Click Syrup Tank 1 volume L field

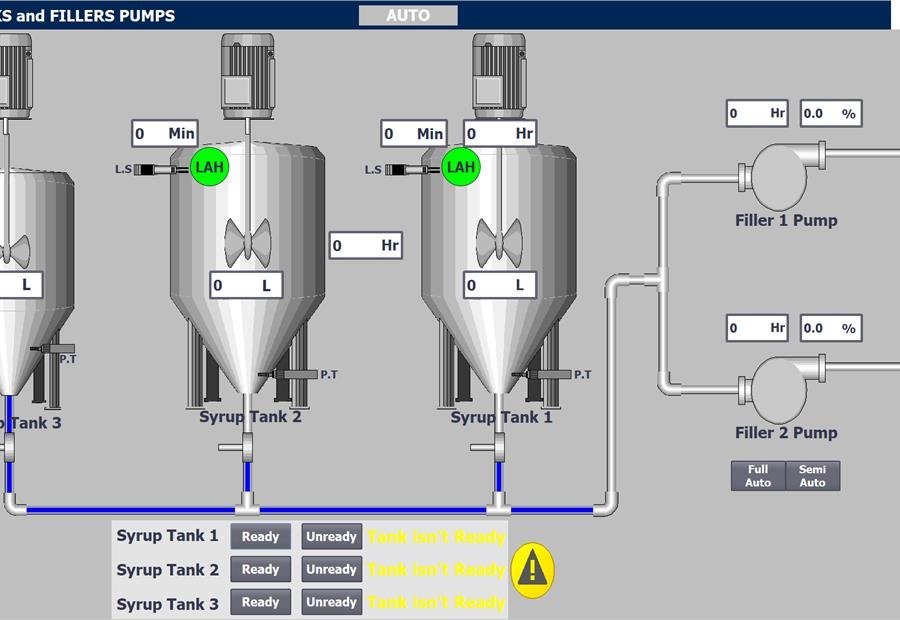[500, 285]
